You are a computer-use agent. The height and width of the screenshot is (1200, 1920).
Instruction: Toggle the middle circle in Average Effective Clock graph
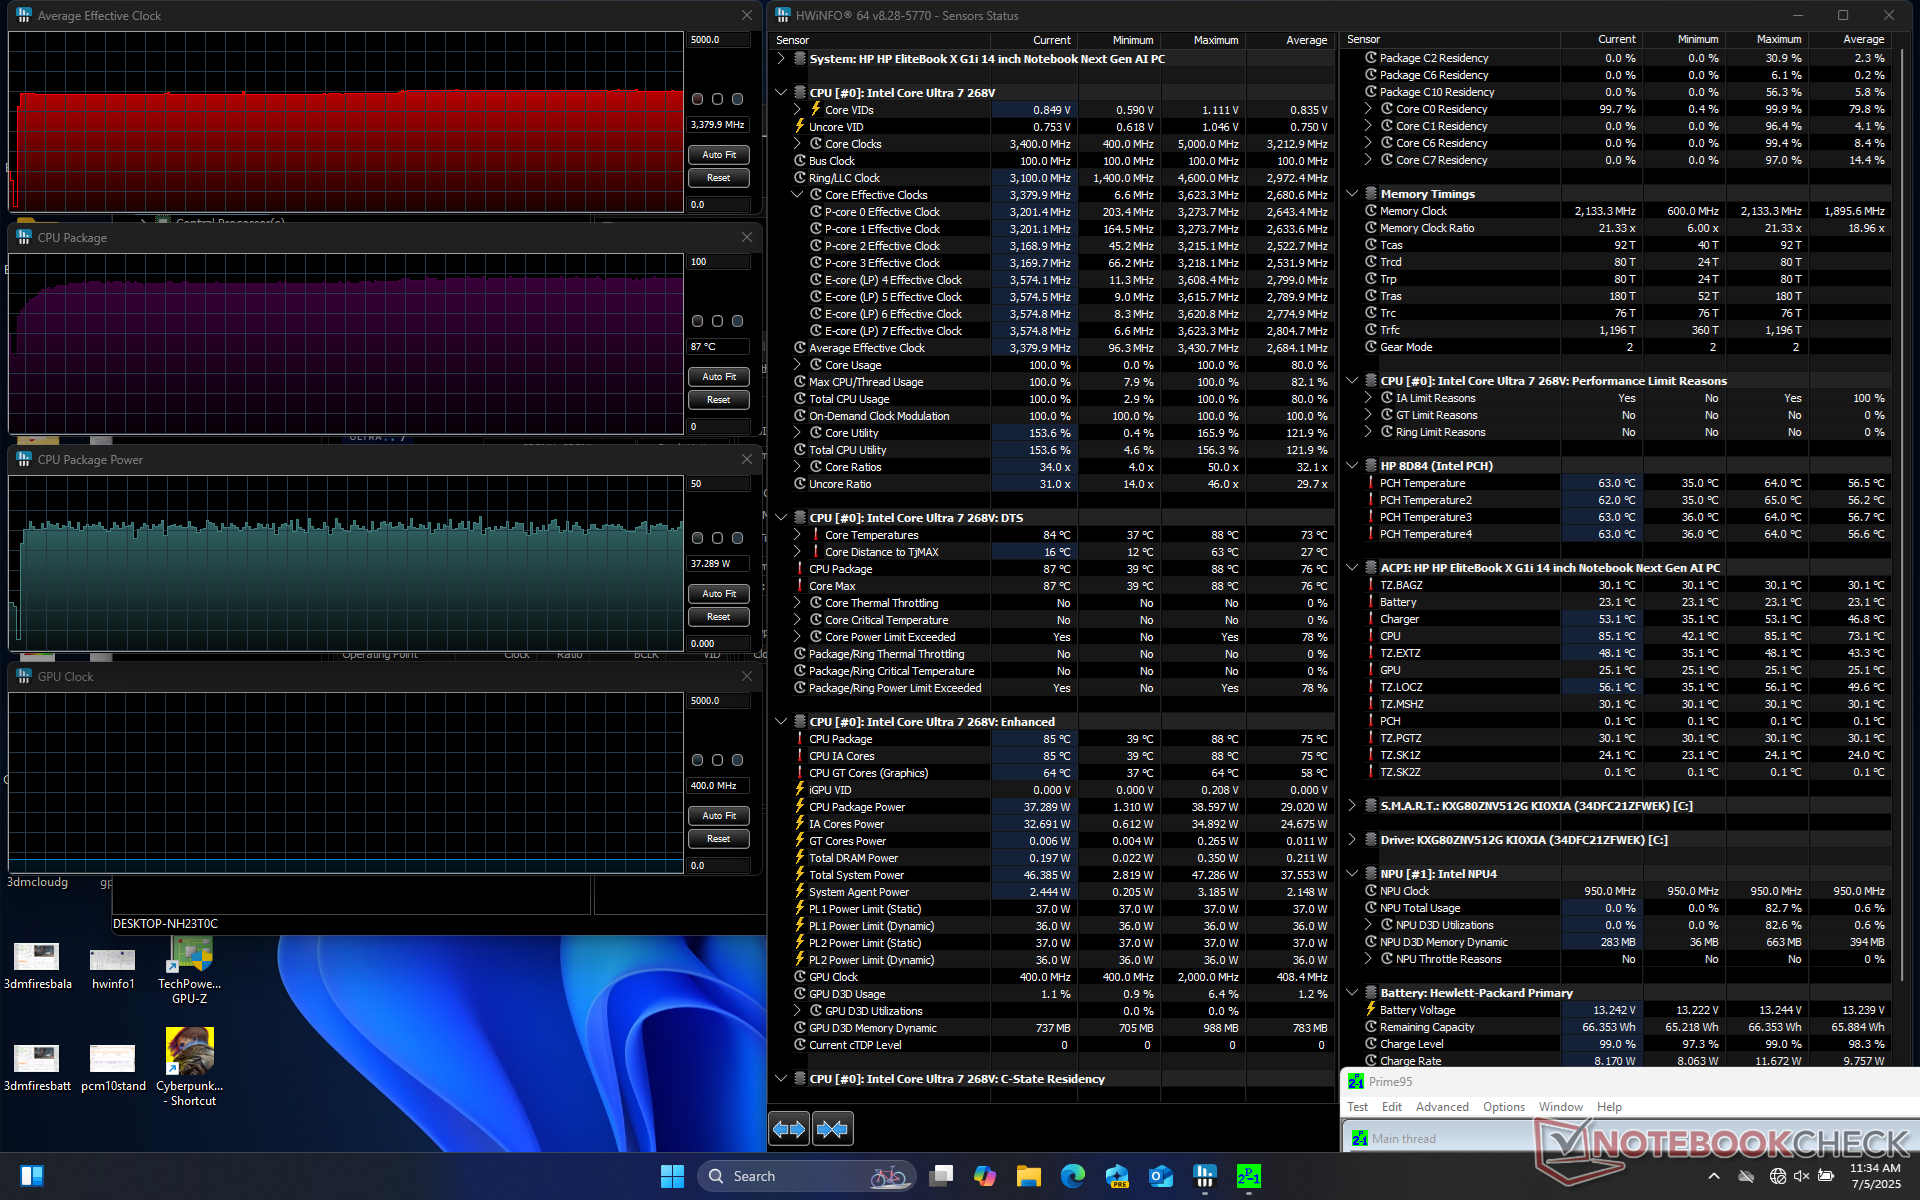[717, 99]
